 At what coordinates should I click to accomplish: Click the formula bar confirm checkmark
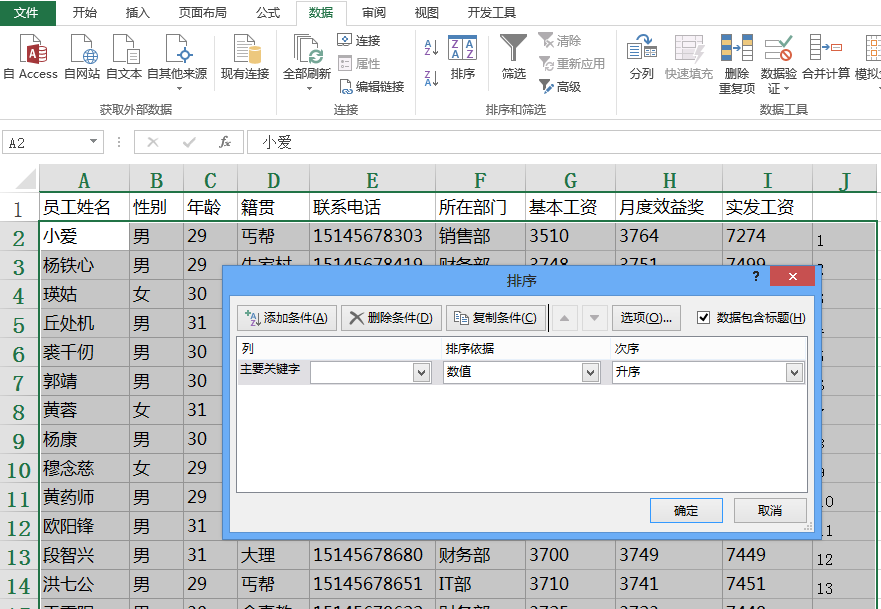tap(189, 142)
